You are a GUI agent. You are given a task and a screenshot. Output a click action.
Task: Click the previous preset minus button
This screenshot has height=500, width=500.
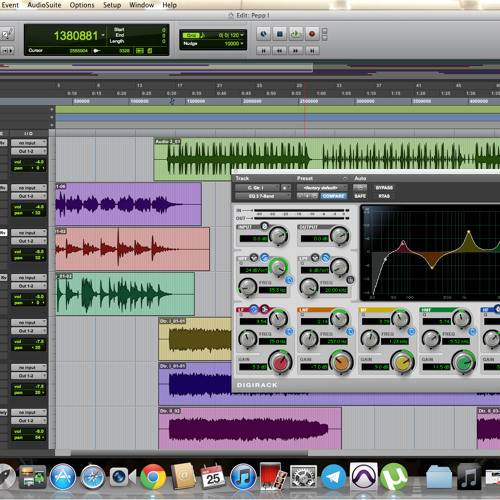pyautogui.click(x=300, y=196)
